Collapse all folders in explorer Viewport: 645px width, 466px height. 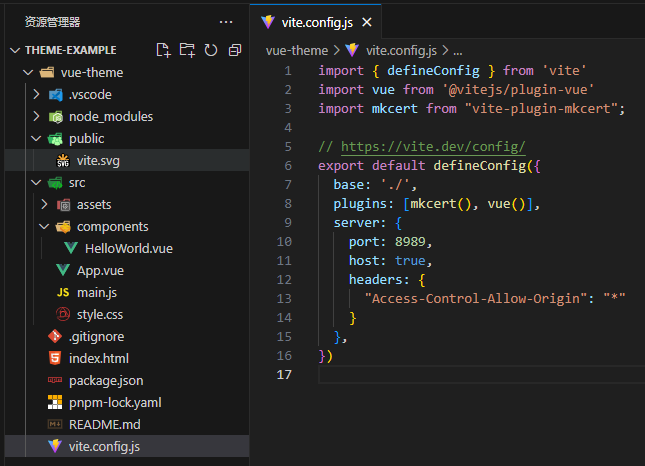pyautogui.click(x=235, y=50)
